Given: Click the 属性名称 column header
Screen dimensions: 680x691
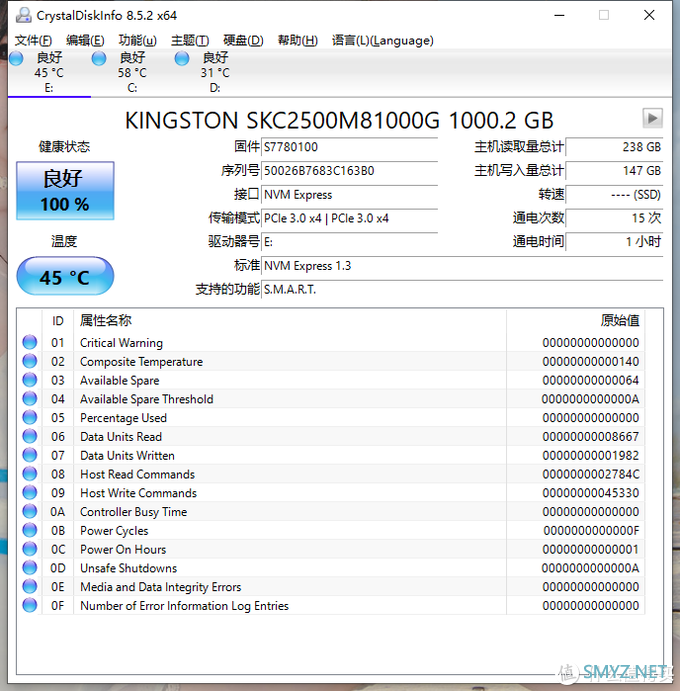Looking at the screenshot, I should coord(290,321).
